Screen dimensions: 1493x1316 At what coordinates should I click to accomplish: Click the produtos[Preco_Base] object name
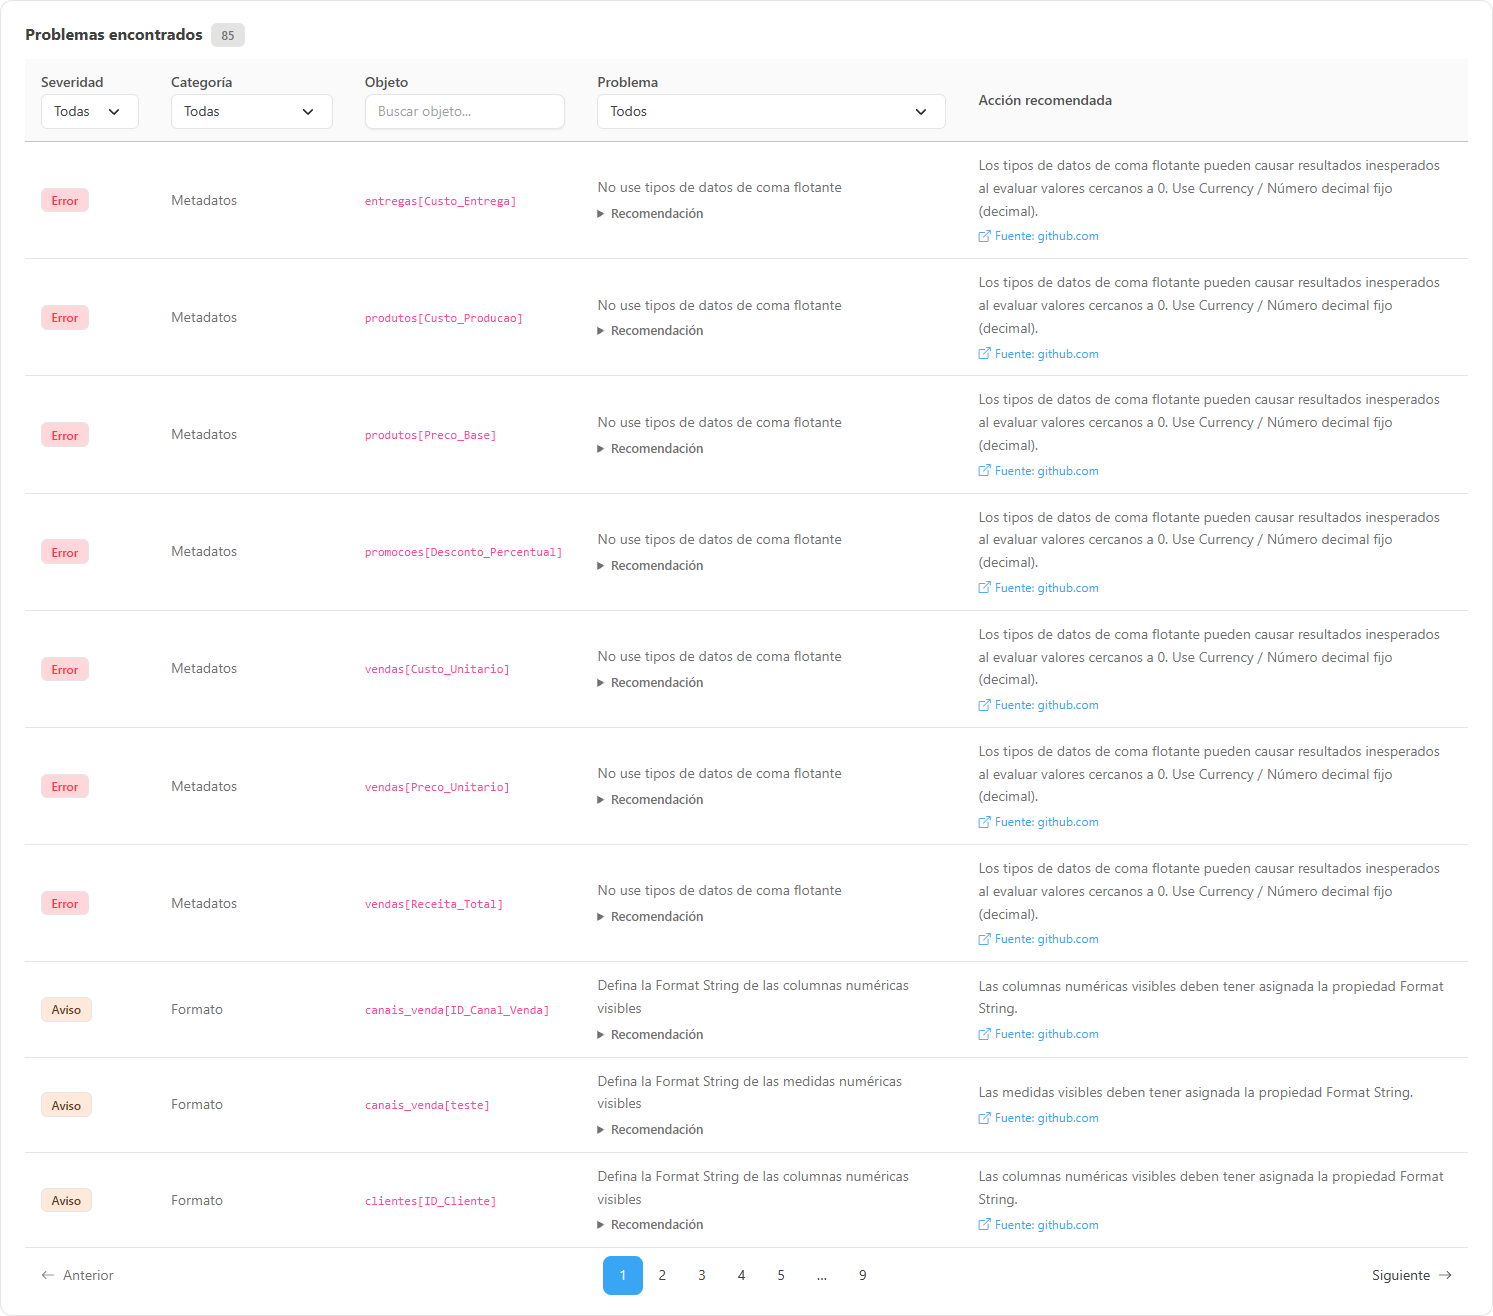[431, 435]
